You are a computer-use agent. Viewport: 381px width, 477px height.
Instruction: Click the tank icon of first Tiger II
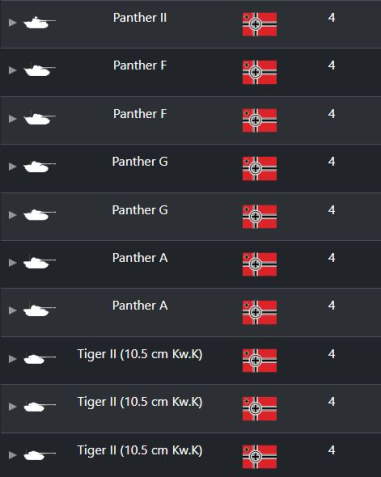coord(39,359)
